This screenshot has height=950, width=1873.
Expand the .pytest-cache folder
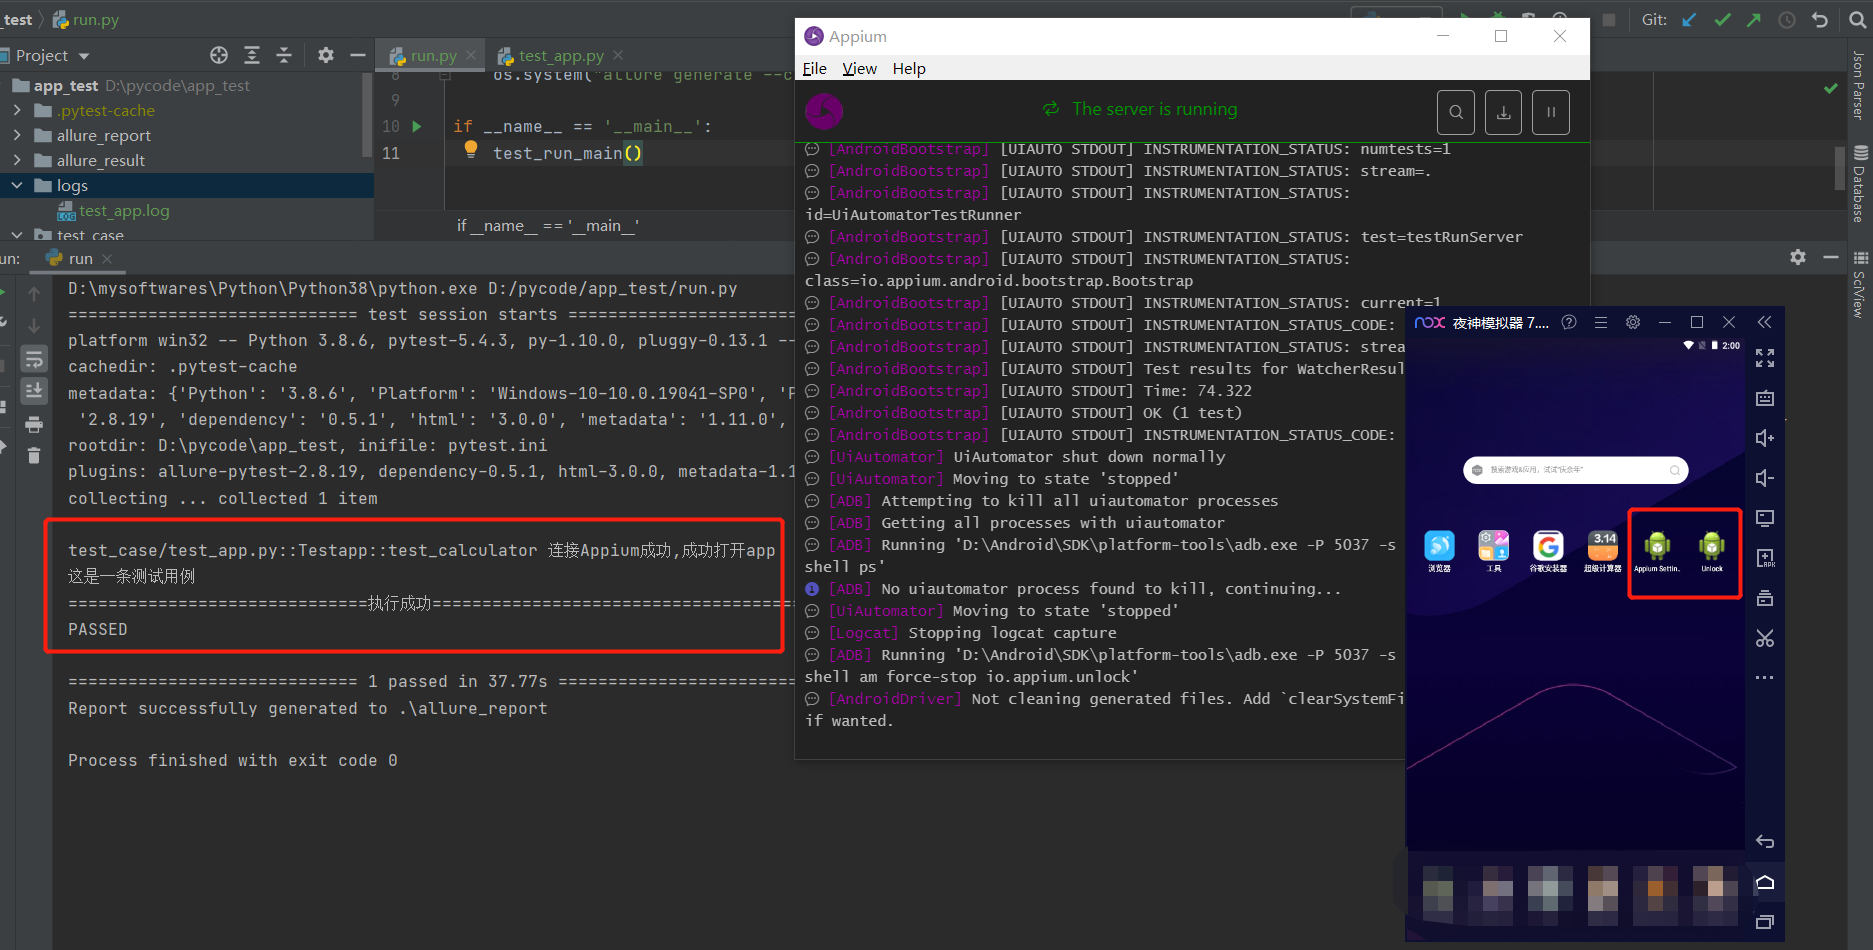(x=17, y=110)
